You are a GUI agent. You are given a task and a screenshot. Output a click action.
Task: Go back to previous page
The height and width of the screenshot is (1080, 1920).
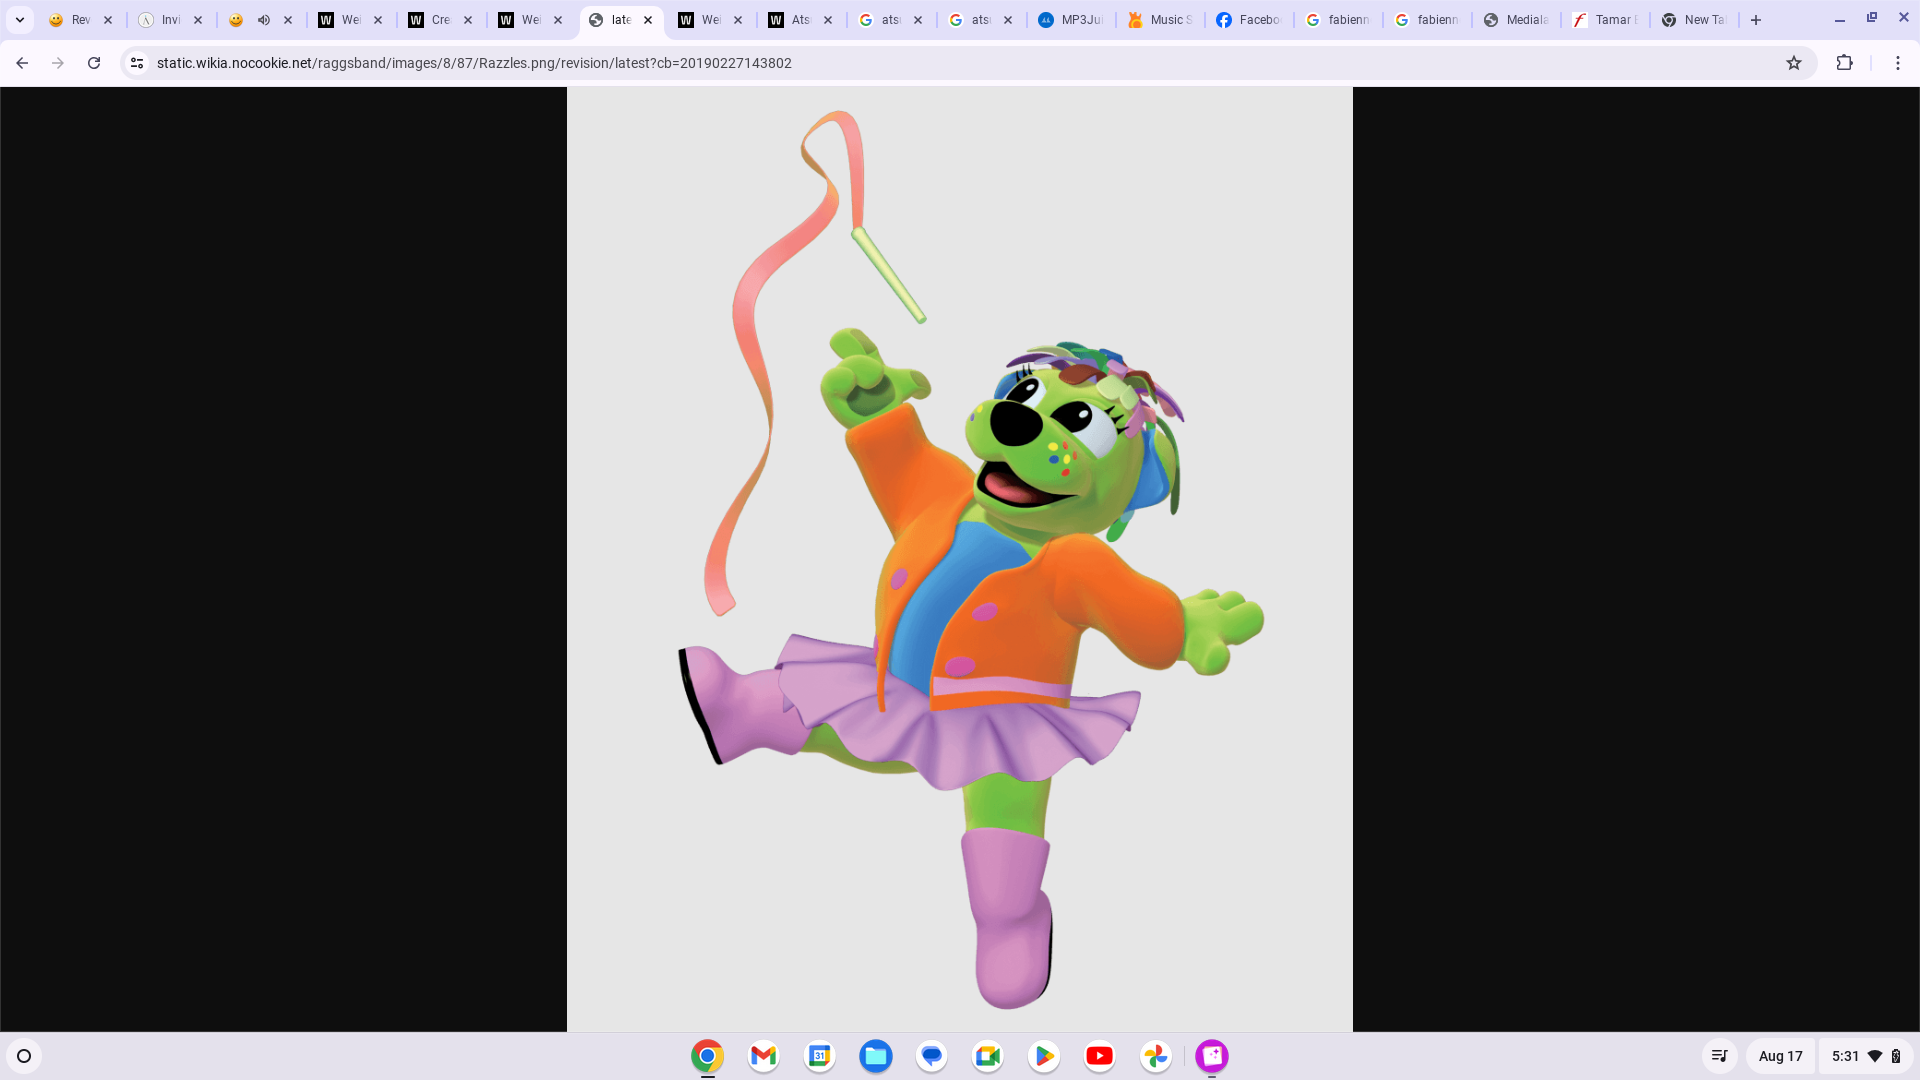pyautogui.click(x=22, y=63)
